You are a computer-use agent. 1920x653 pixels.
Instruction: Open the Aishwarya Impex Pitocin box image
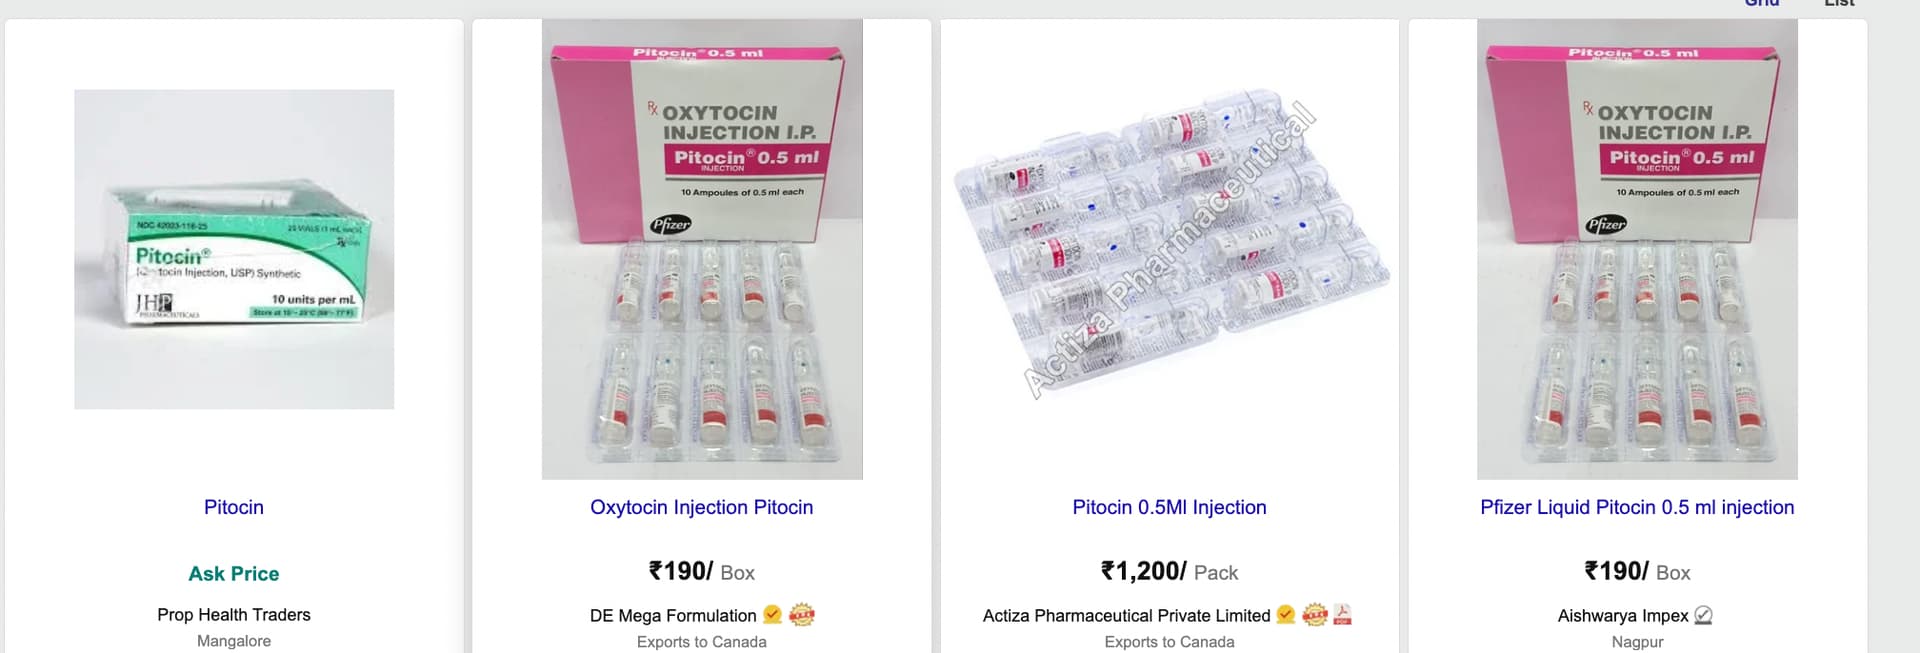[x=1637, y=249]
